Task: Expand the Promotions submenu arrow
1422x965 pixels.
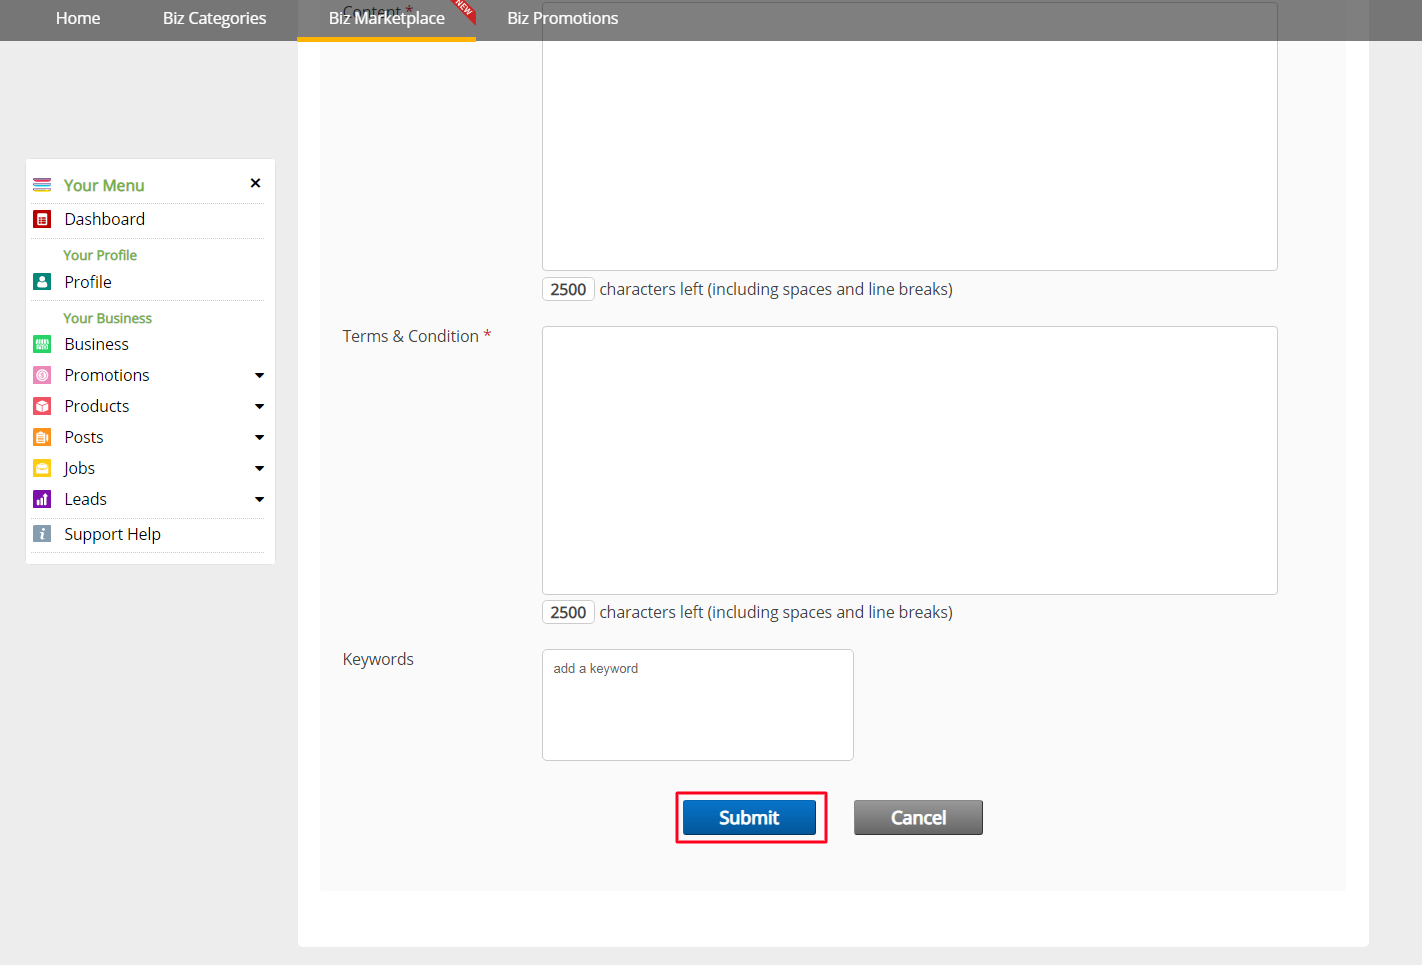Action: click(259, 376)
